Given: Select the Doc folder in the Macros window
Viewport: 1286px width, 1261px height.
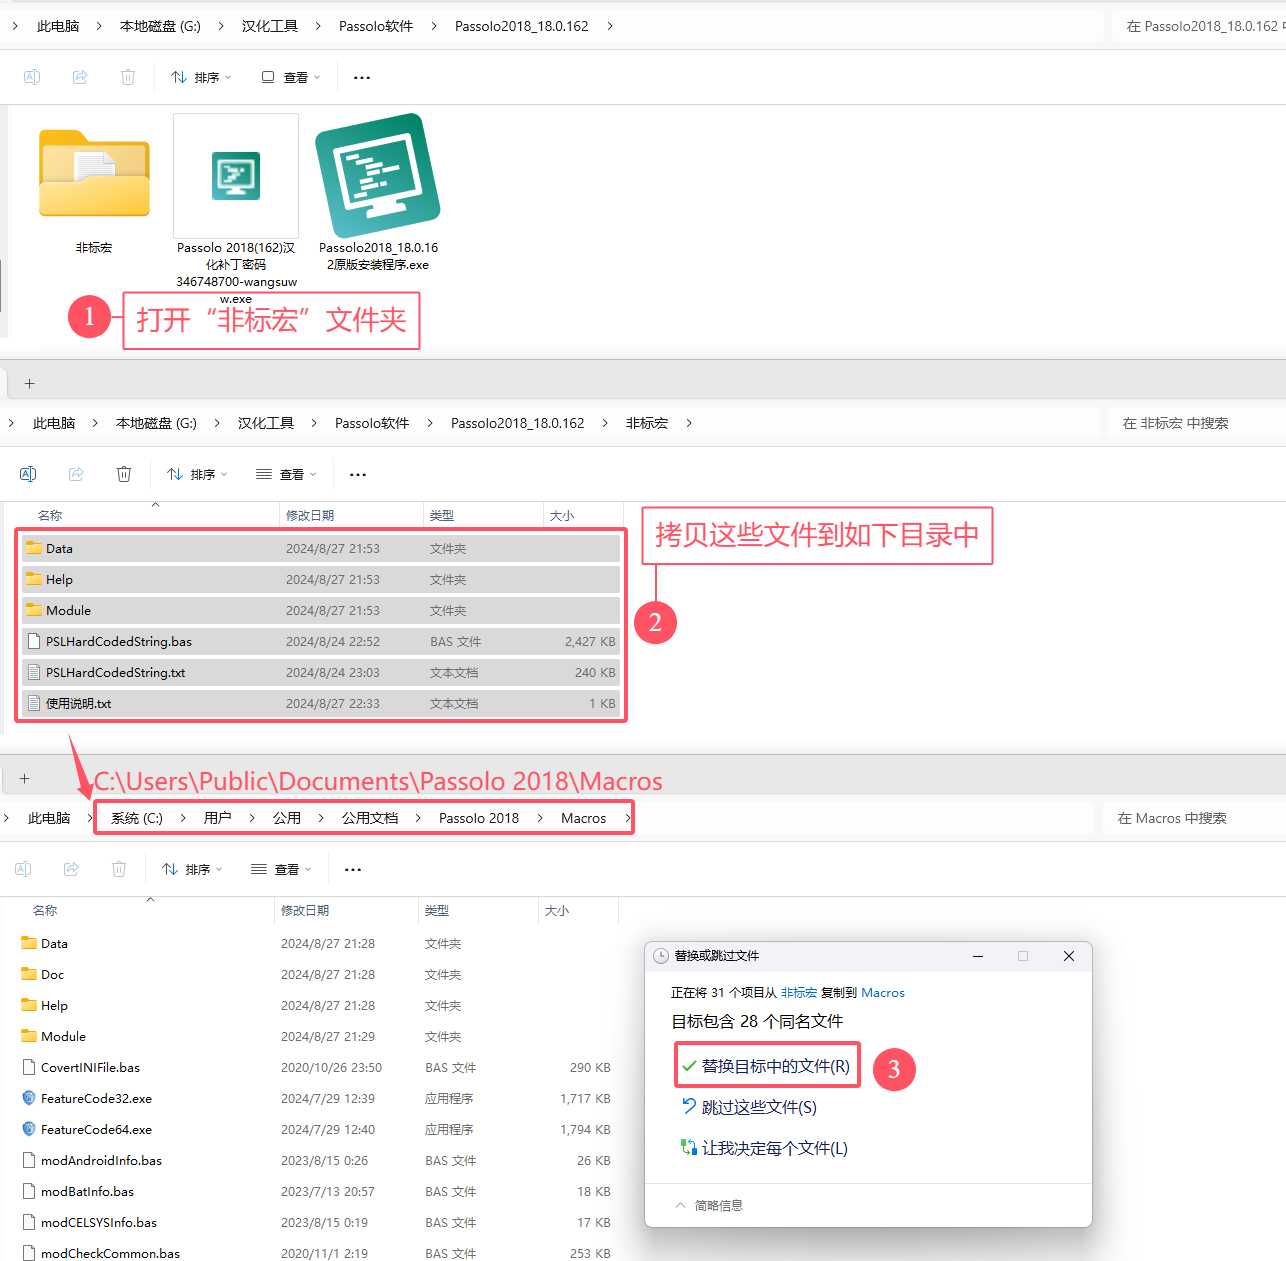Looking at the screenshot, I should [x=315, y=974].
